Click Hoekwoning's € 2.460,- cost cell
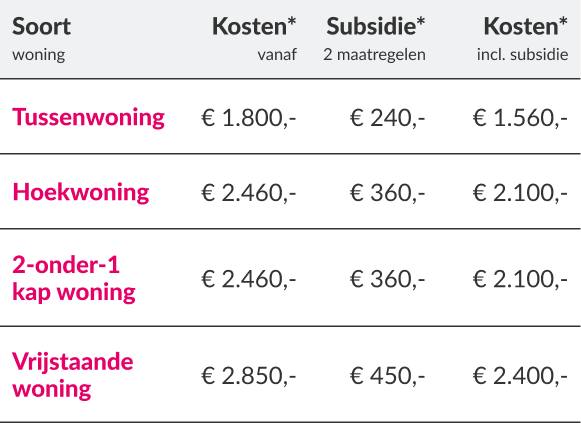Viewport: 581px width, 423px height. pyautogui.click(x=249, y=193)
